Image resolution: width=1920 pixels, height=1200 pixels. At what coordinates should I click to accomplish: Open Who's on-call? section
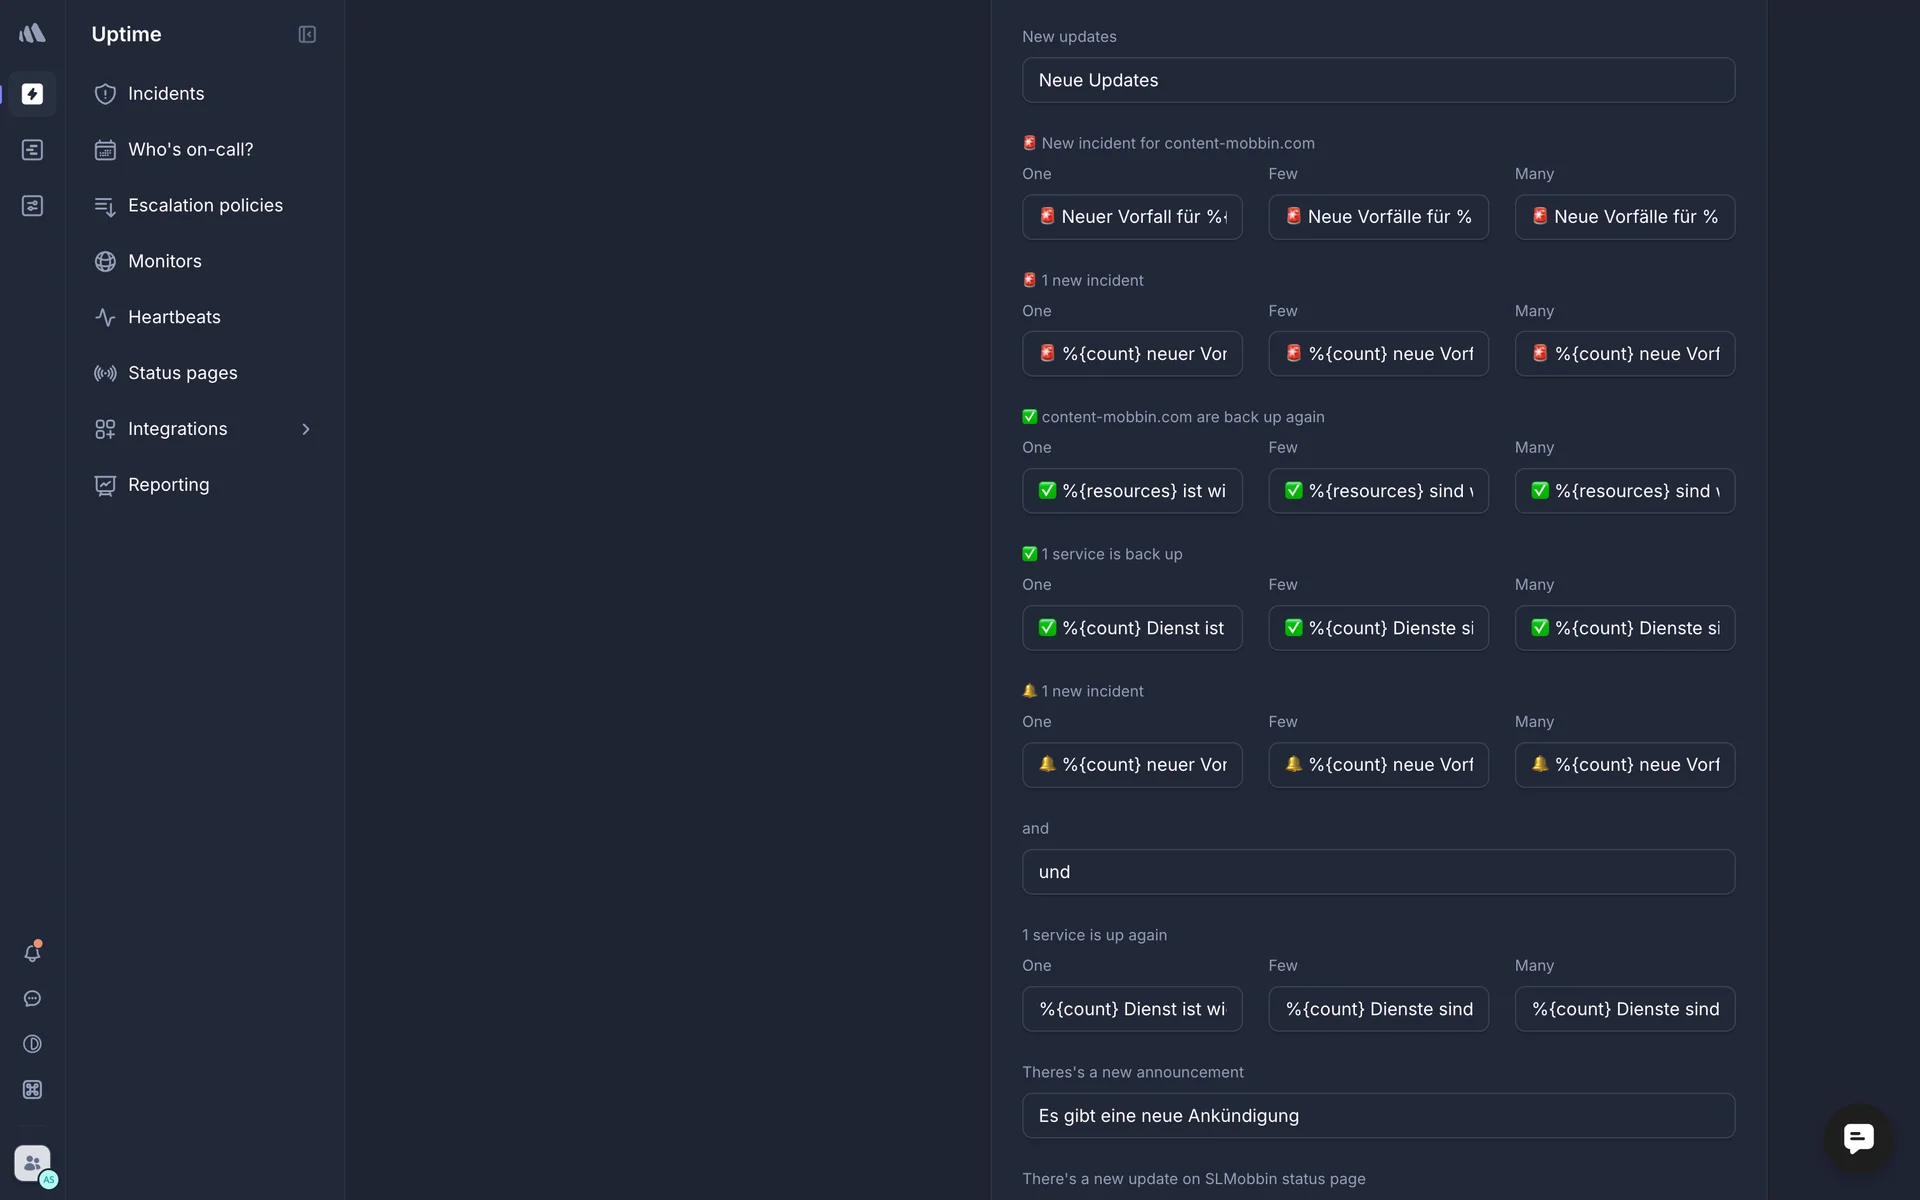190,150
